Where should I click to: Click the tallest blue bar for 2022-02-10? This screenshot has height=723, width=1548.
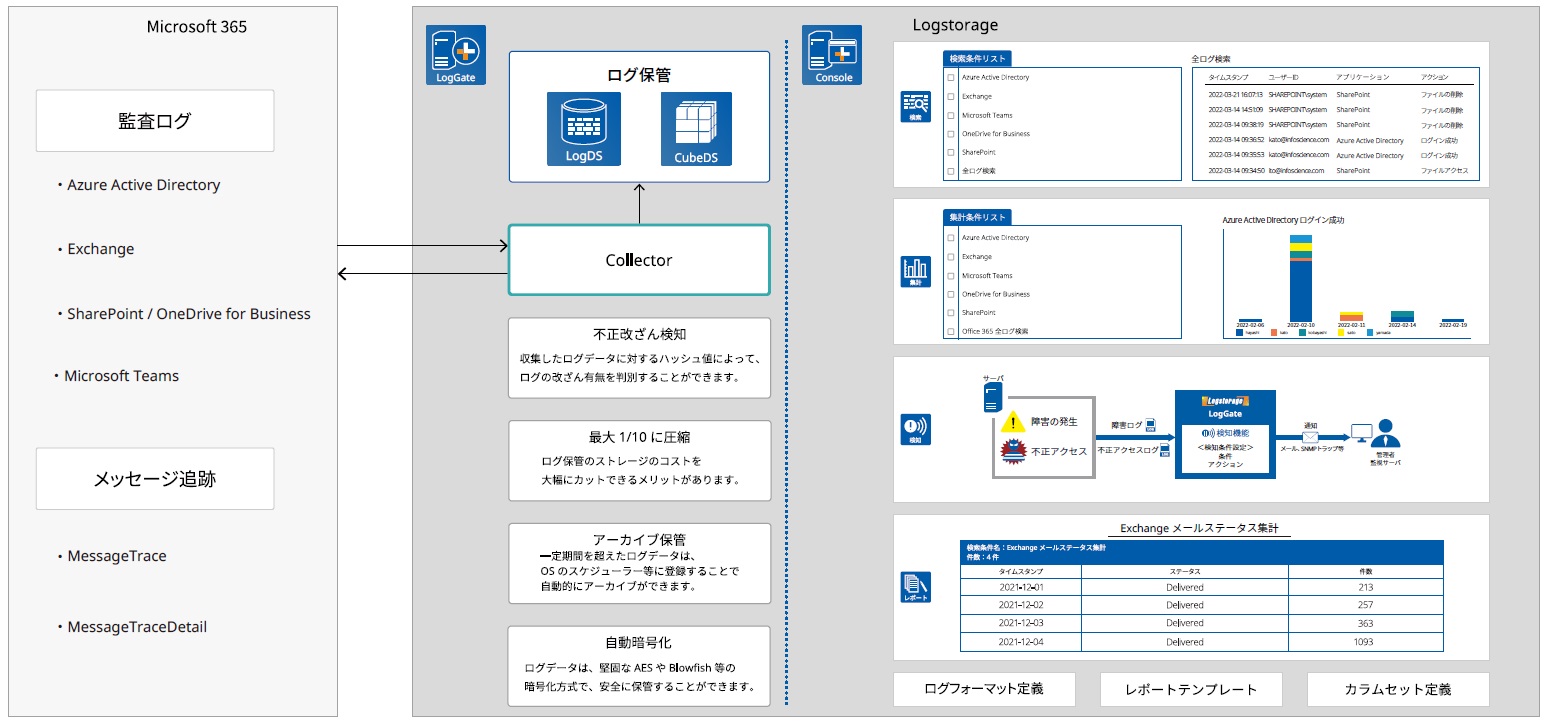click(1300, 293)
